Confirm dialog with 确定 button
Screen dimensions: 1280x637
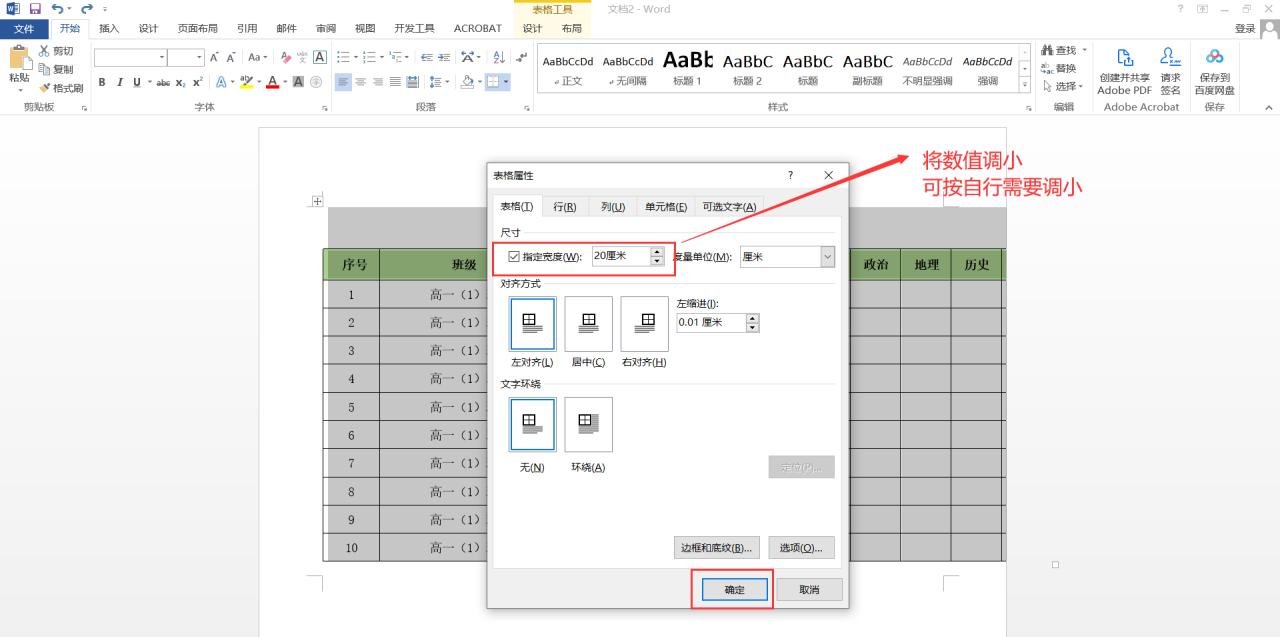(734, 590)
